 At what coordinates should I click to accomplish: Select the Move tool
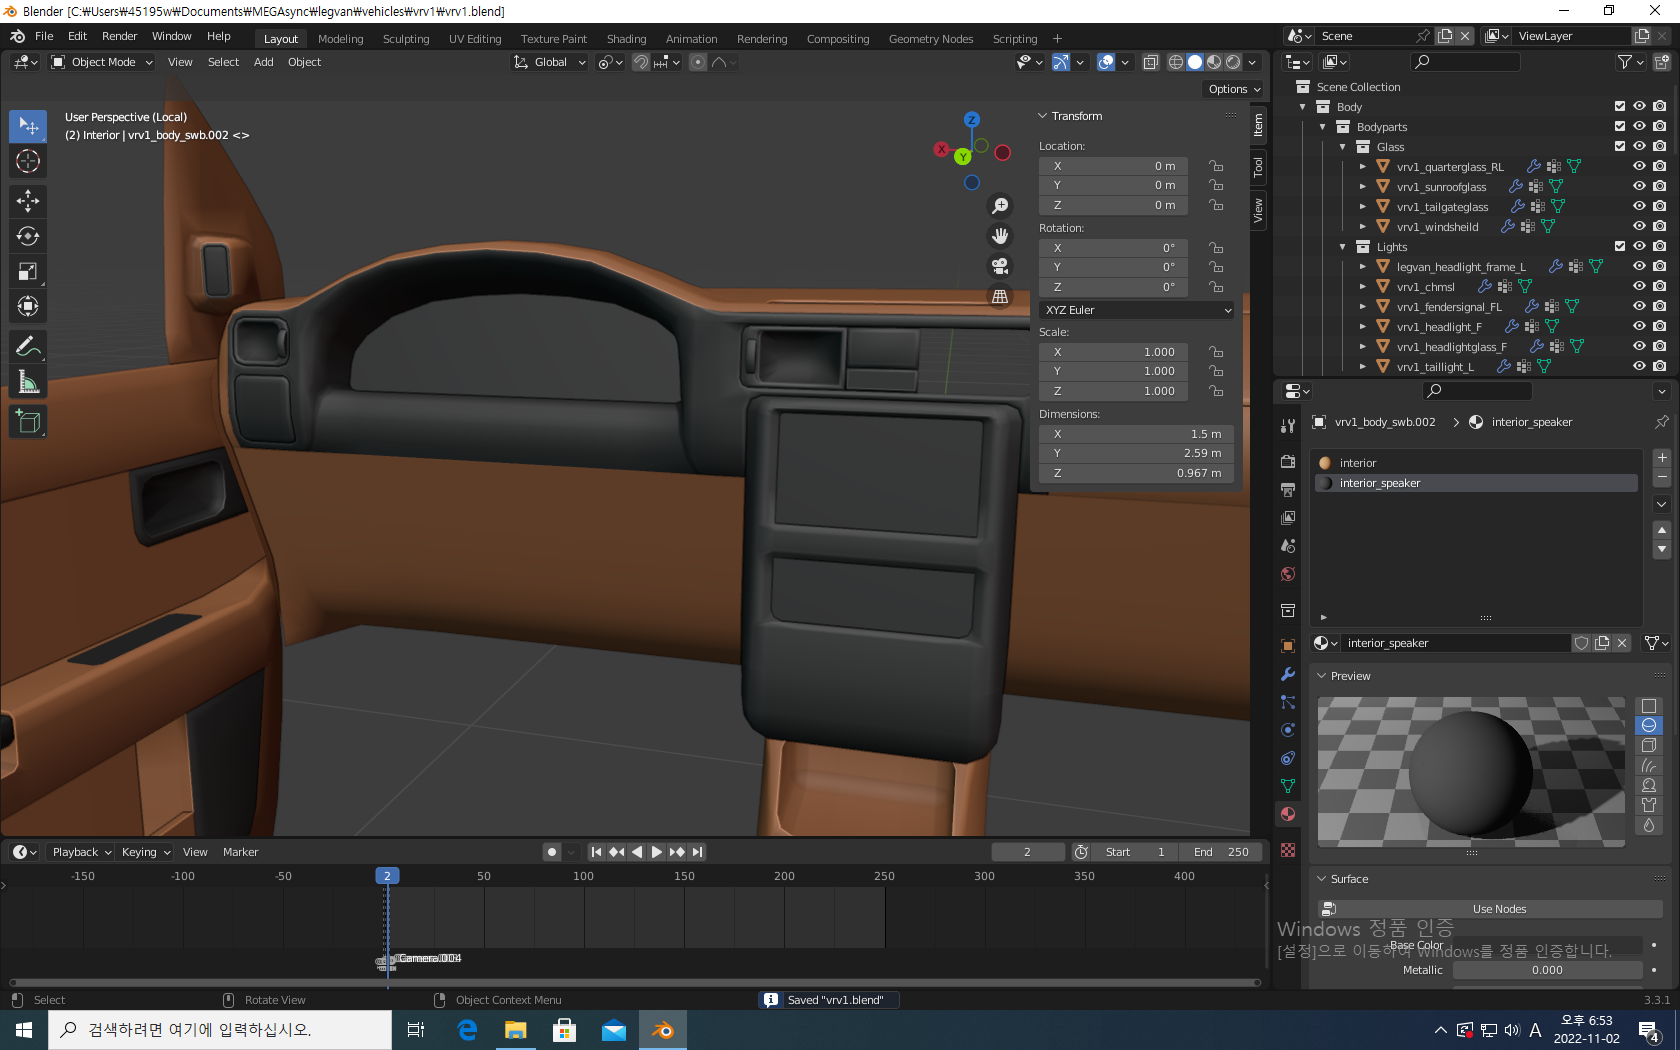(28, 201)
